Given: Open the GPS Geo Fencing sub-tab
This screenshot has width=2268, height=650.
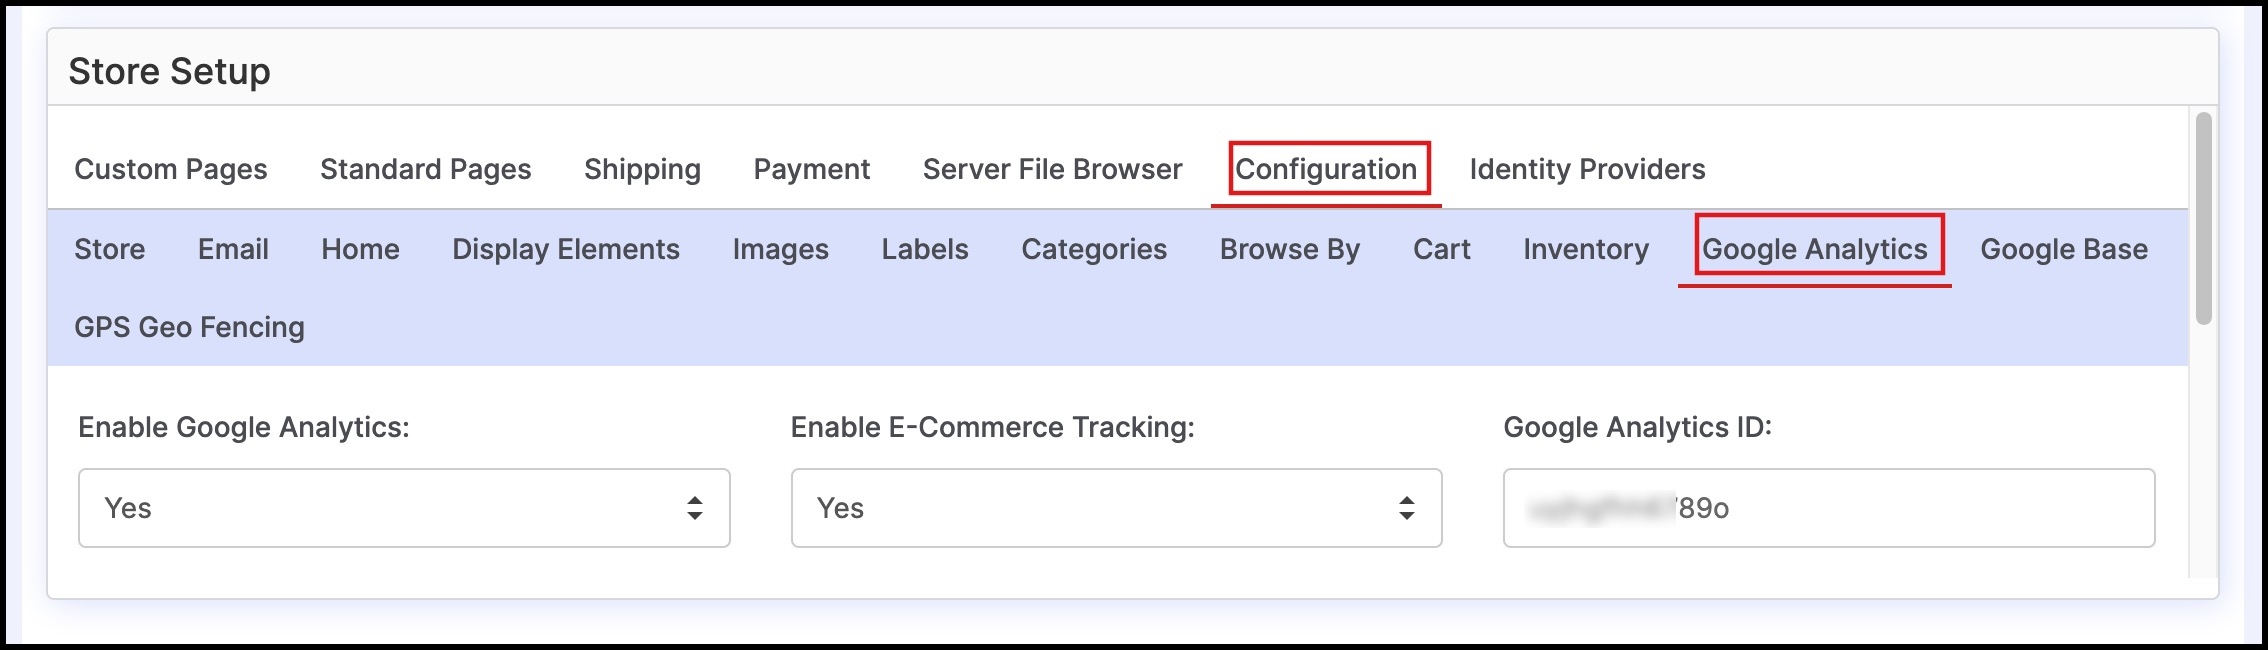Looking at the screenshot, I should click(190, 327).
